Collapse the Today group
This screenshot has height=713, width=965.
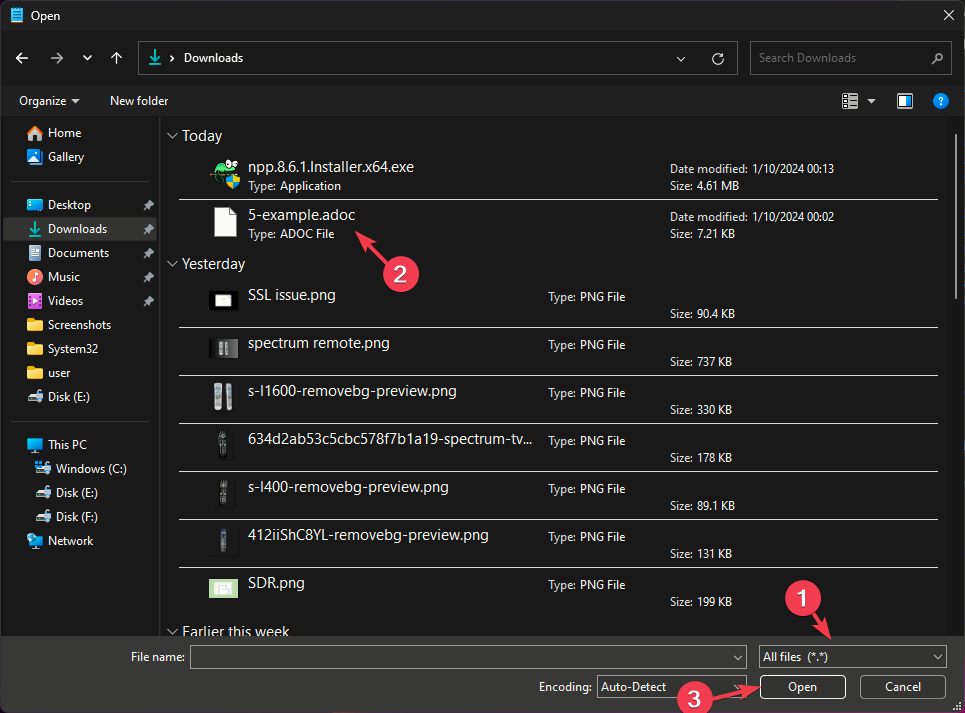tap(172, 136)
